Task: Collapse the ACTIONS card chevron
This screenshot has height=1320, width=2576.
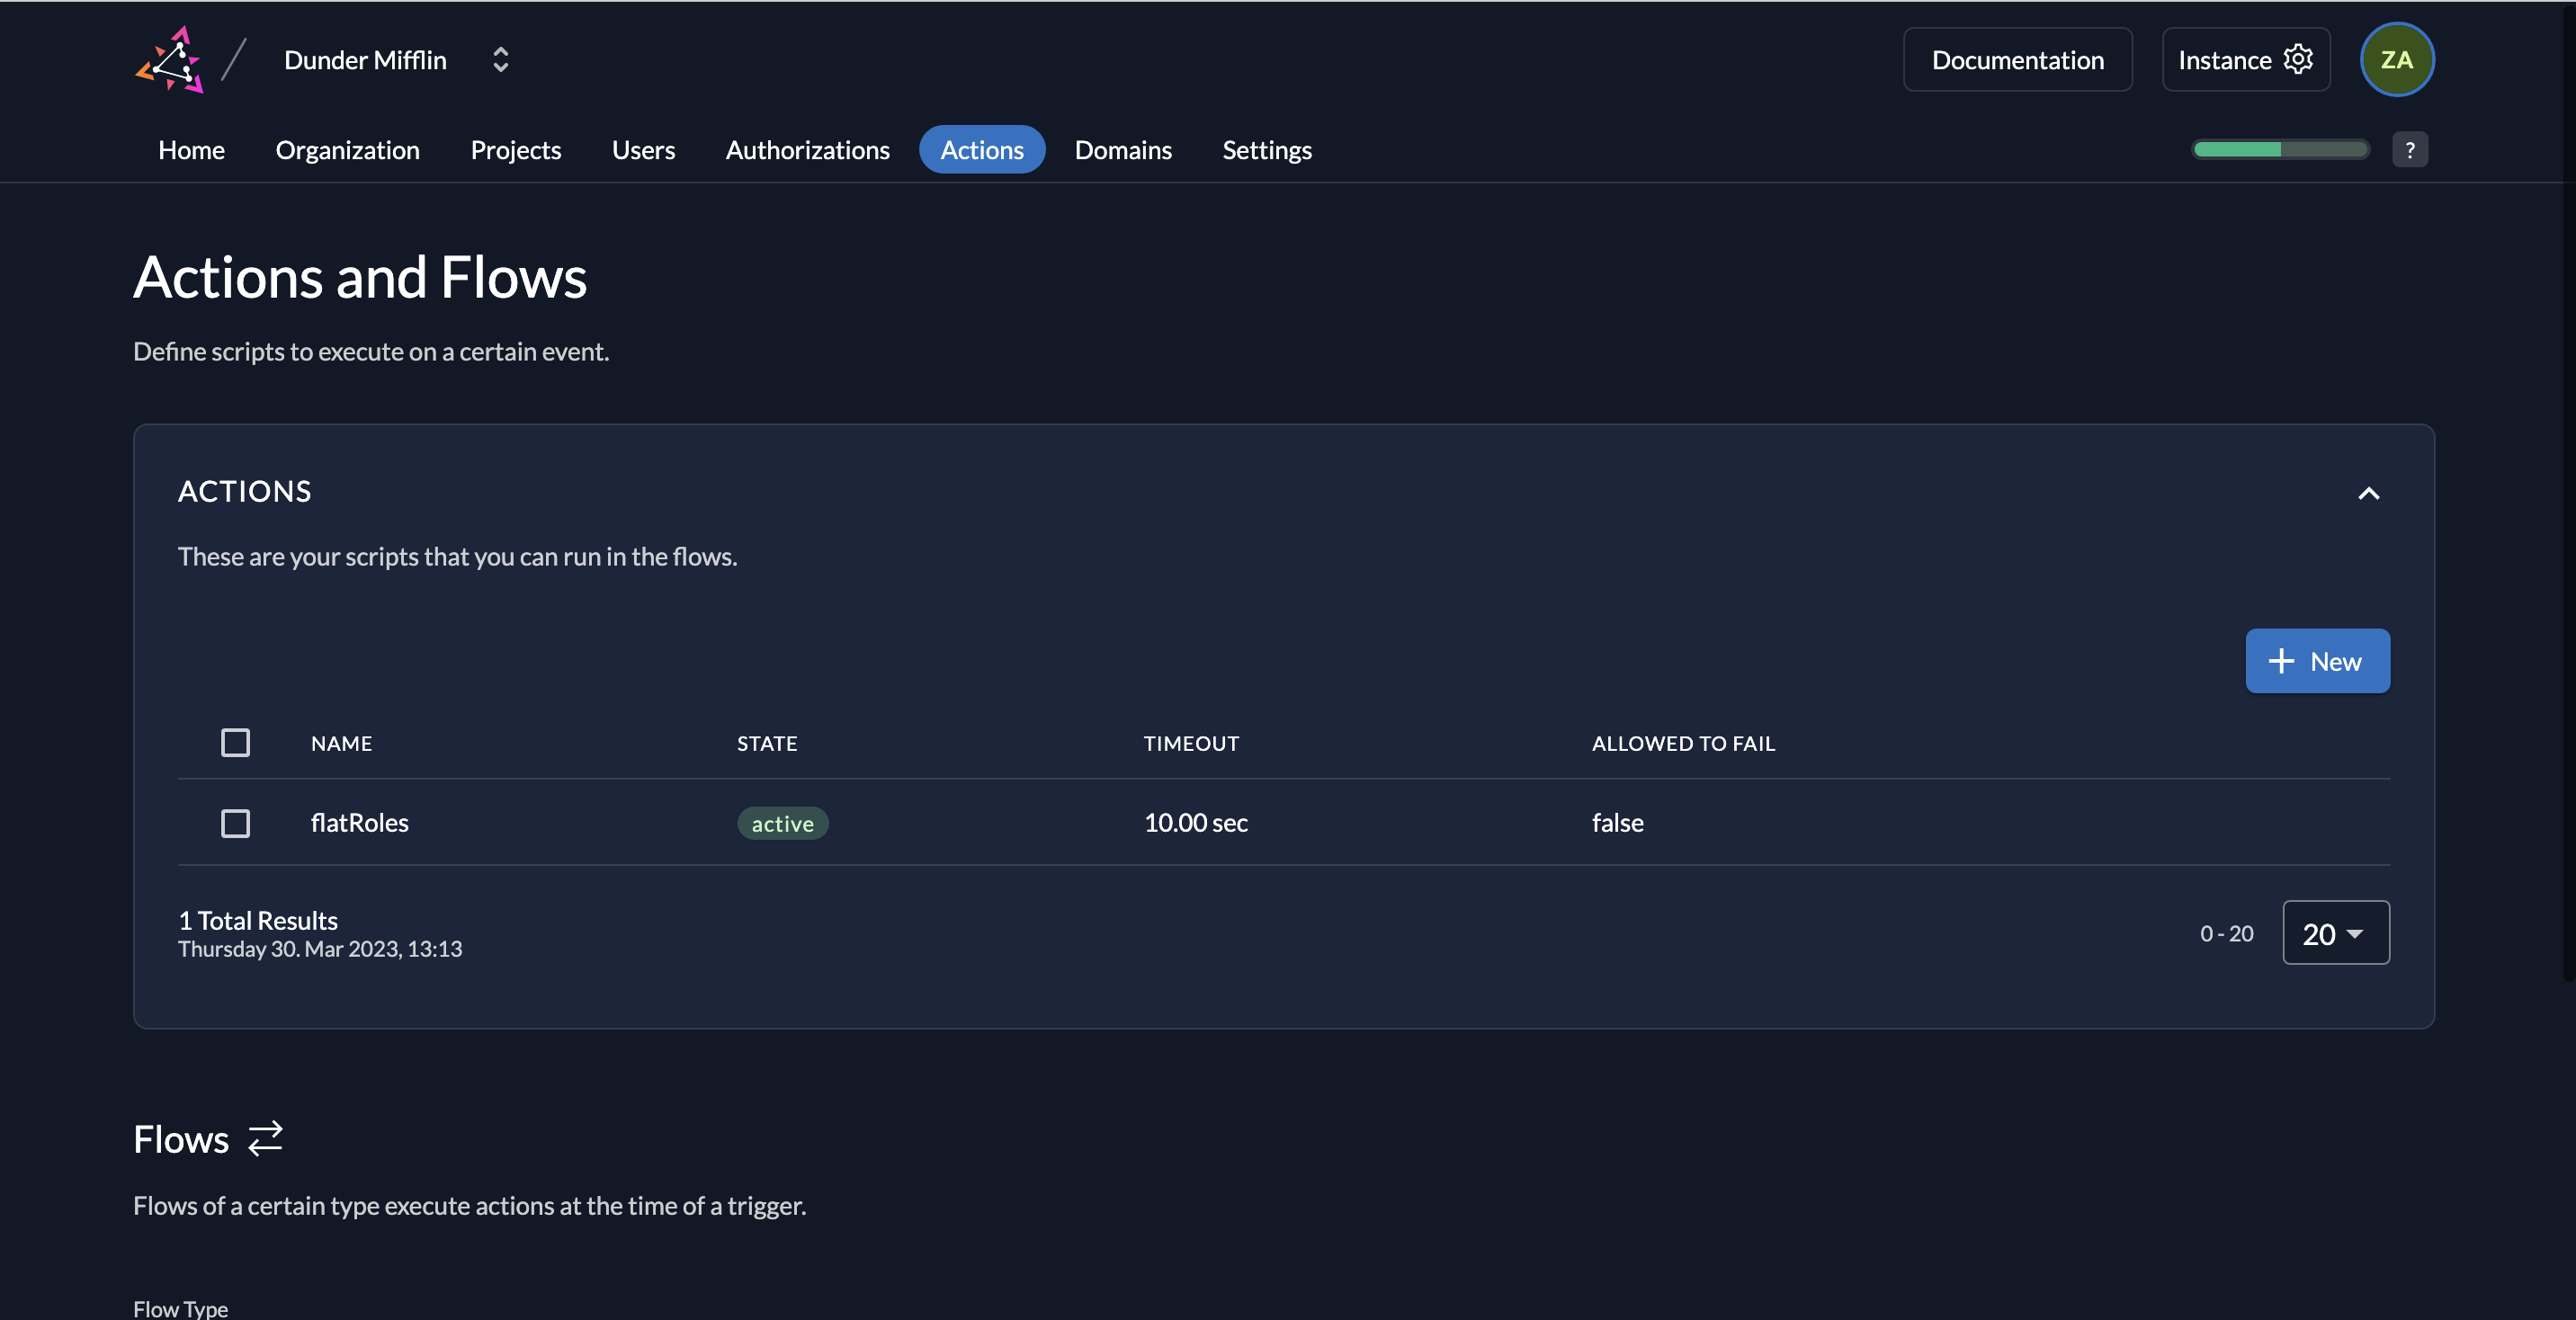Action: point(2368,493)
